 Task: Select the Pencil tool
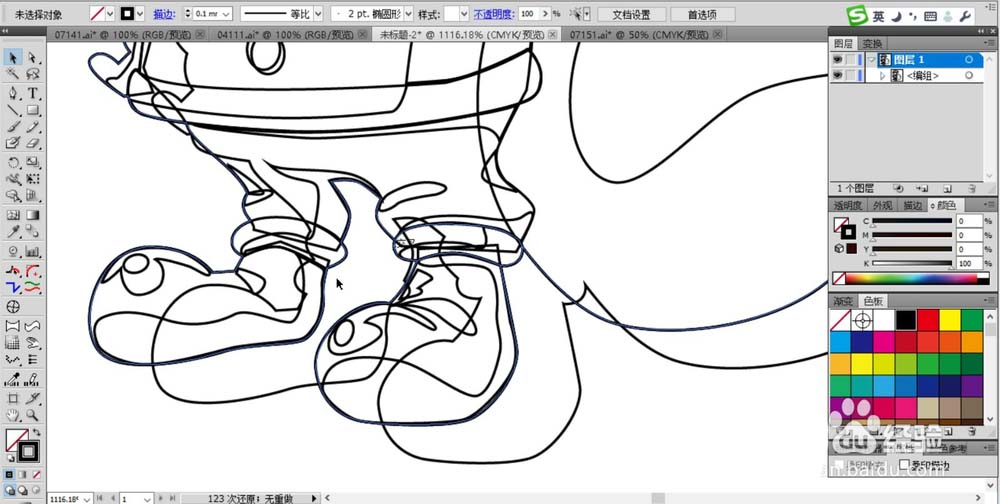[32, 127]
